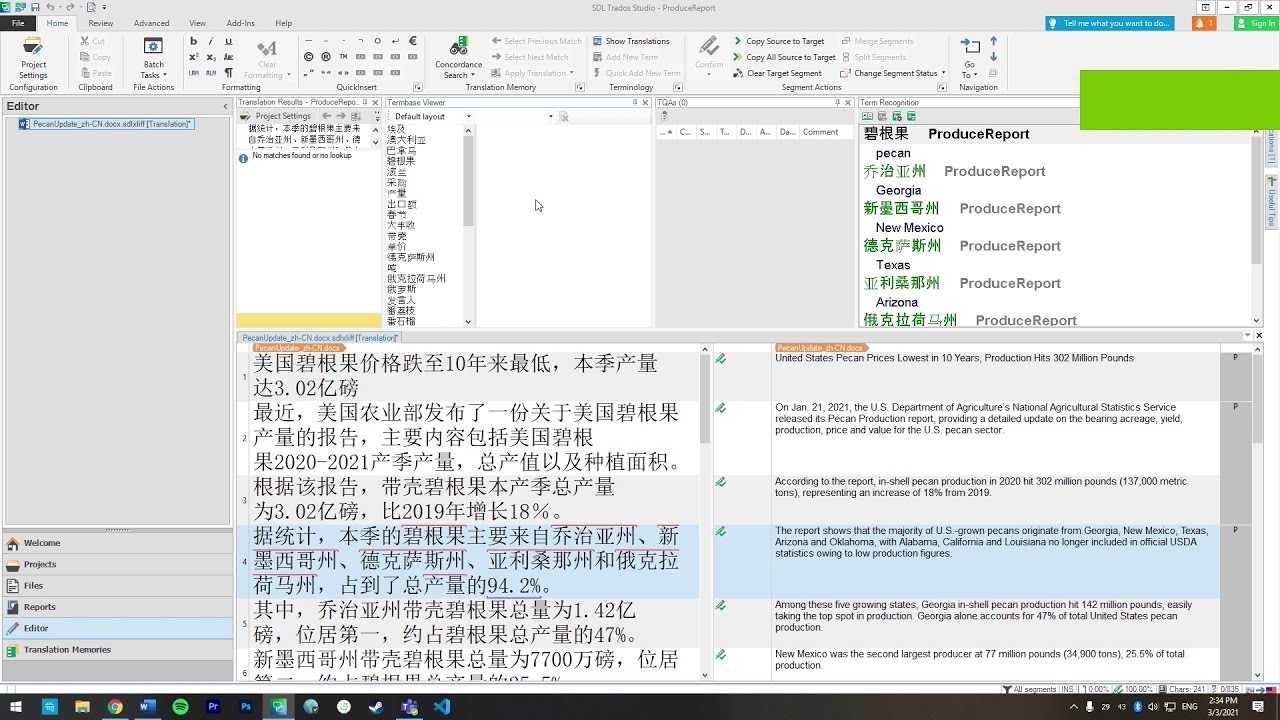Image resolution: width=1280 pixels, height=720 pixels.
Task: Click Show Translations in Terminology group
Action: point(631,41)
